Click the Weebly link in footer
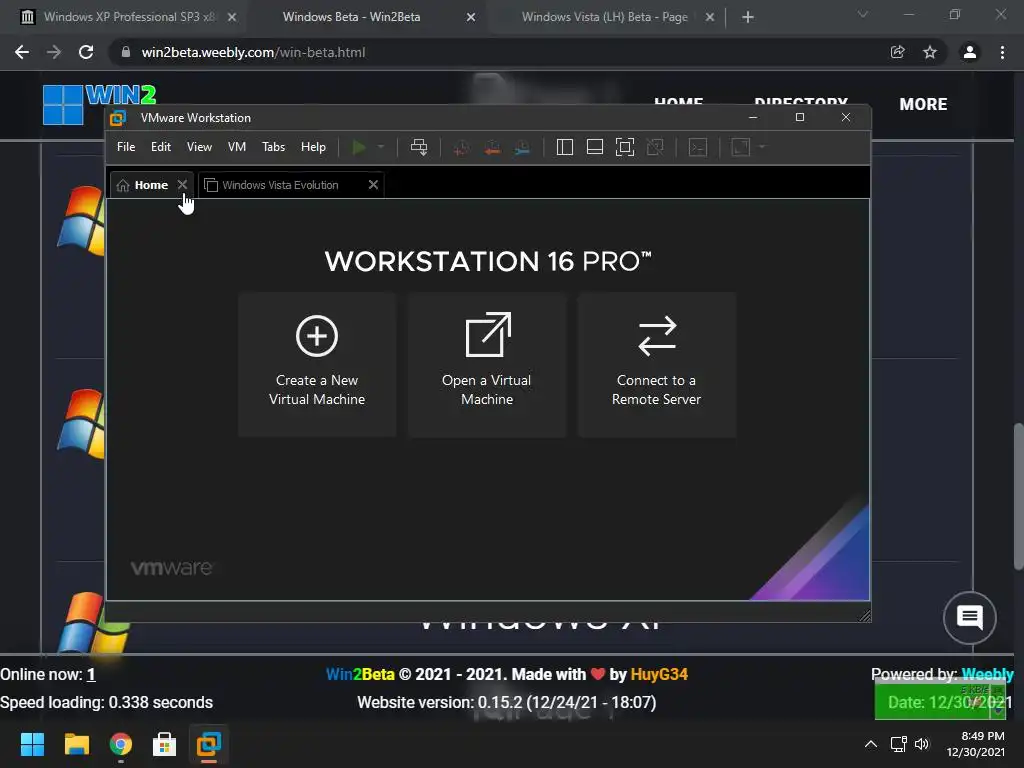 point(987,675)
